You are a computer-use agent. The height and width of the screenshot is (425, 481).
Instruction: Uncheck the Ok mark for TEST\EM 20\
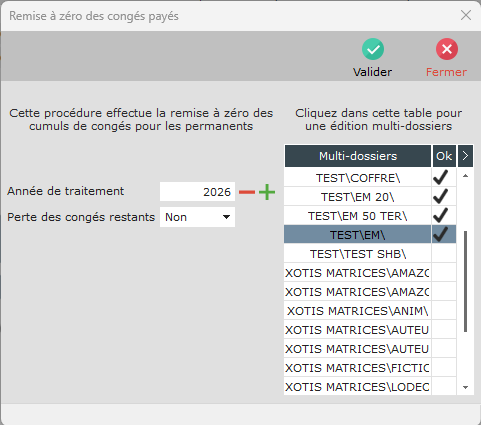coord(444,196)
